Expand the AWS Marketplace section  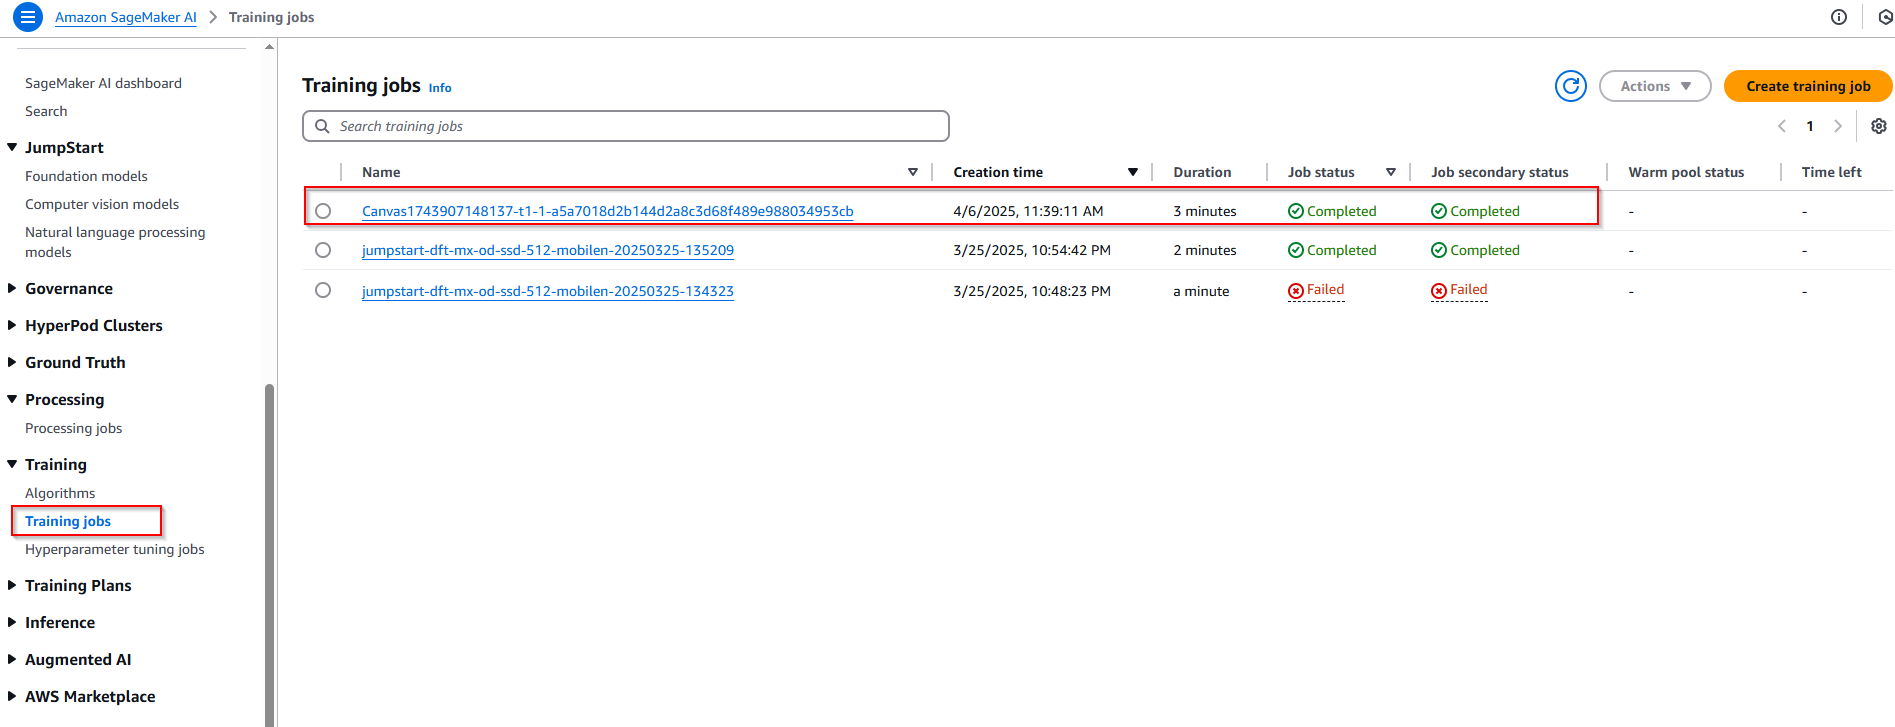(x=12, y=696)
